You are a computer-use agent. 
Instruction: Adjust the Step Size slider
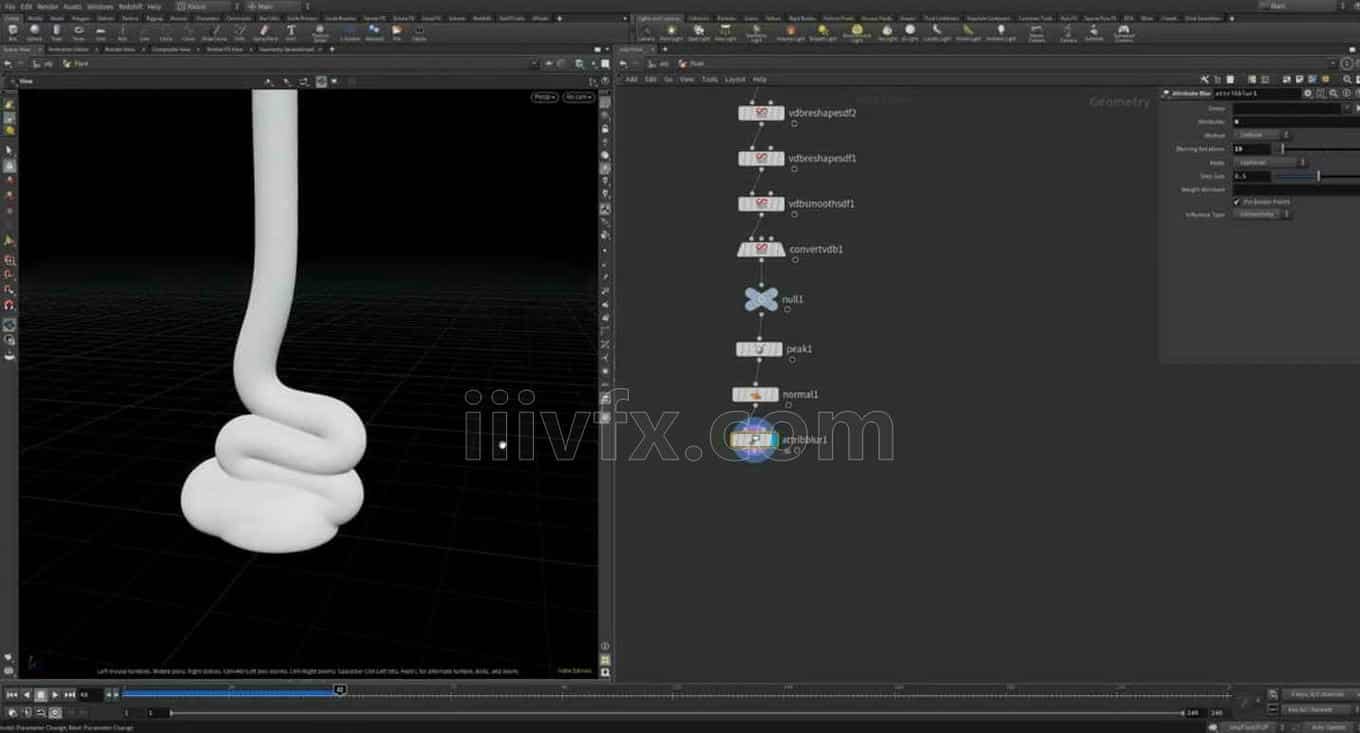(x=1317, y=176)
